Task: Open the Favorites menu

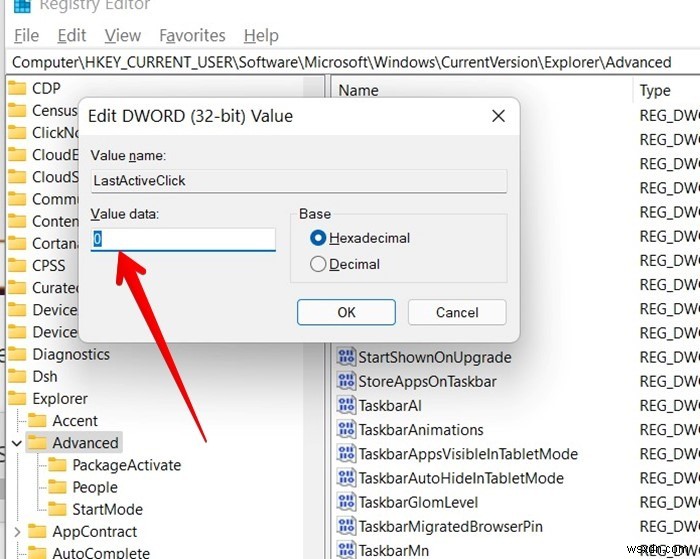Action: [192, 35]
